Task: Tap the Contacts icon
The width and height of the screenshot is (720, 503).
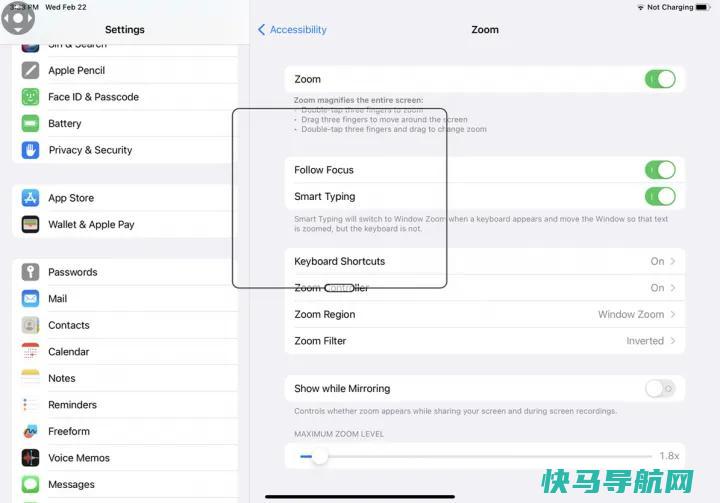Action: point(30,325)
